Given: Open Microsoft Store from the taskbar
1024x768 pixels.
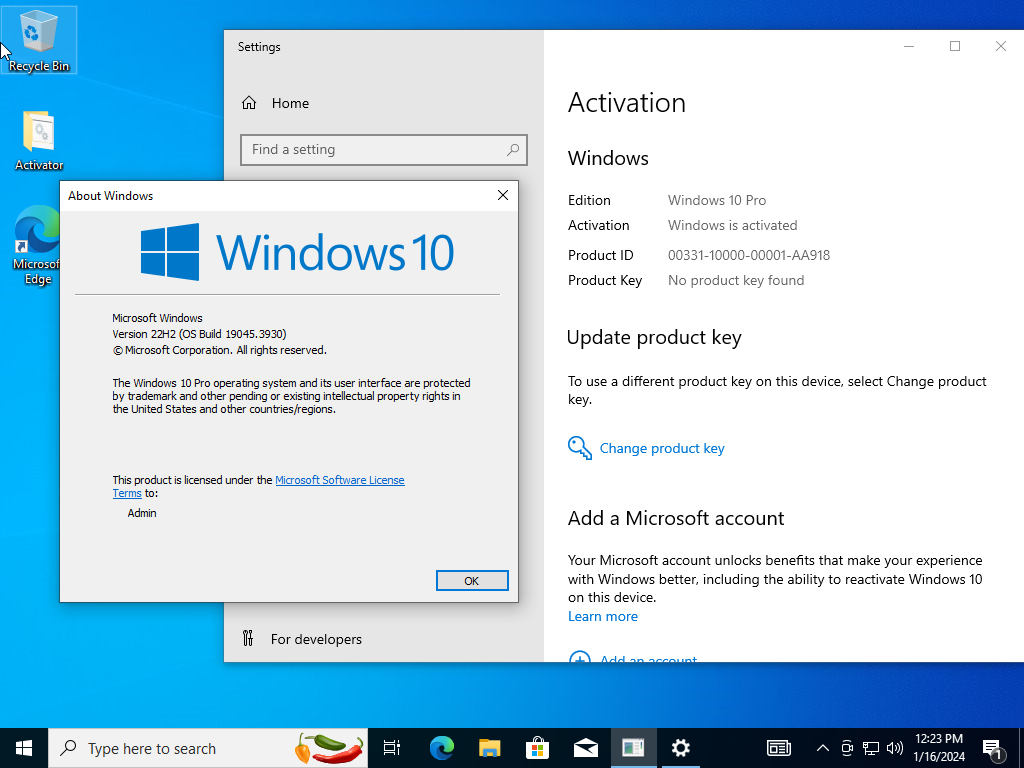Looking at the screenshot, I should (x=537, y=748).
